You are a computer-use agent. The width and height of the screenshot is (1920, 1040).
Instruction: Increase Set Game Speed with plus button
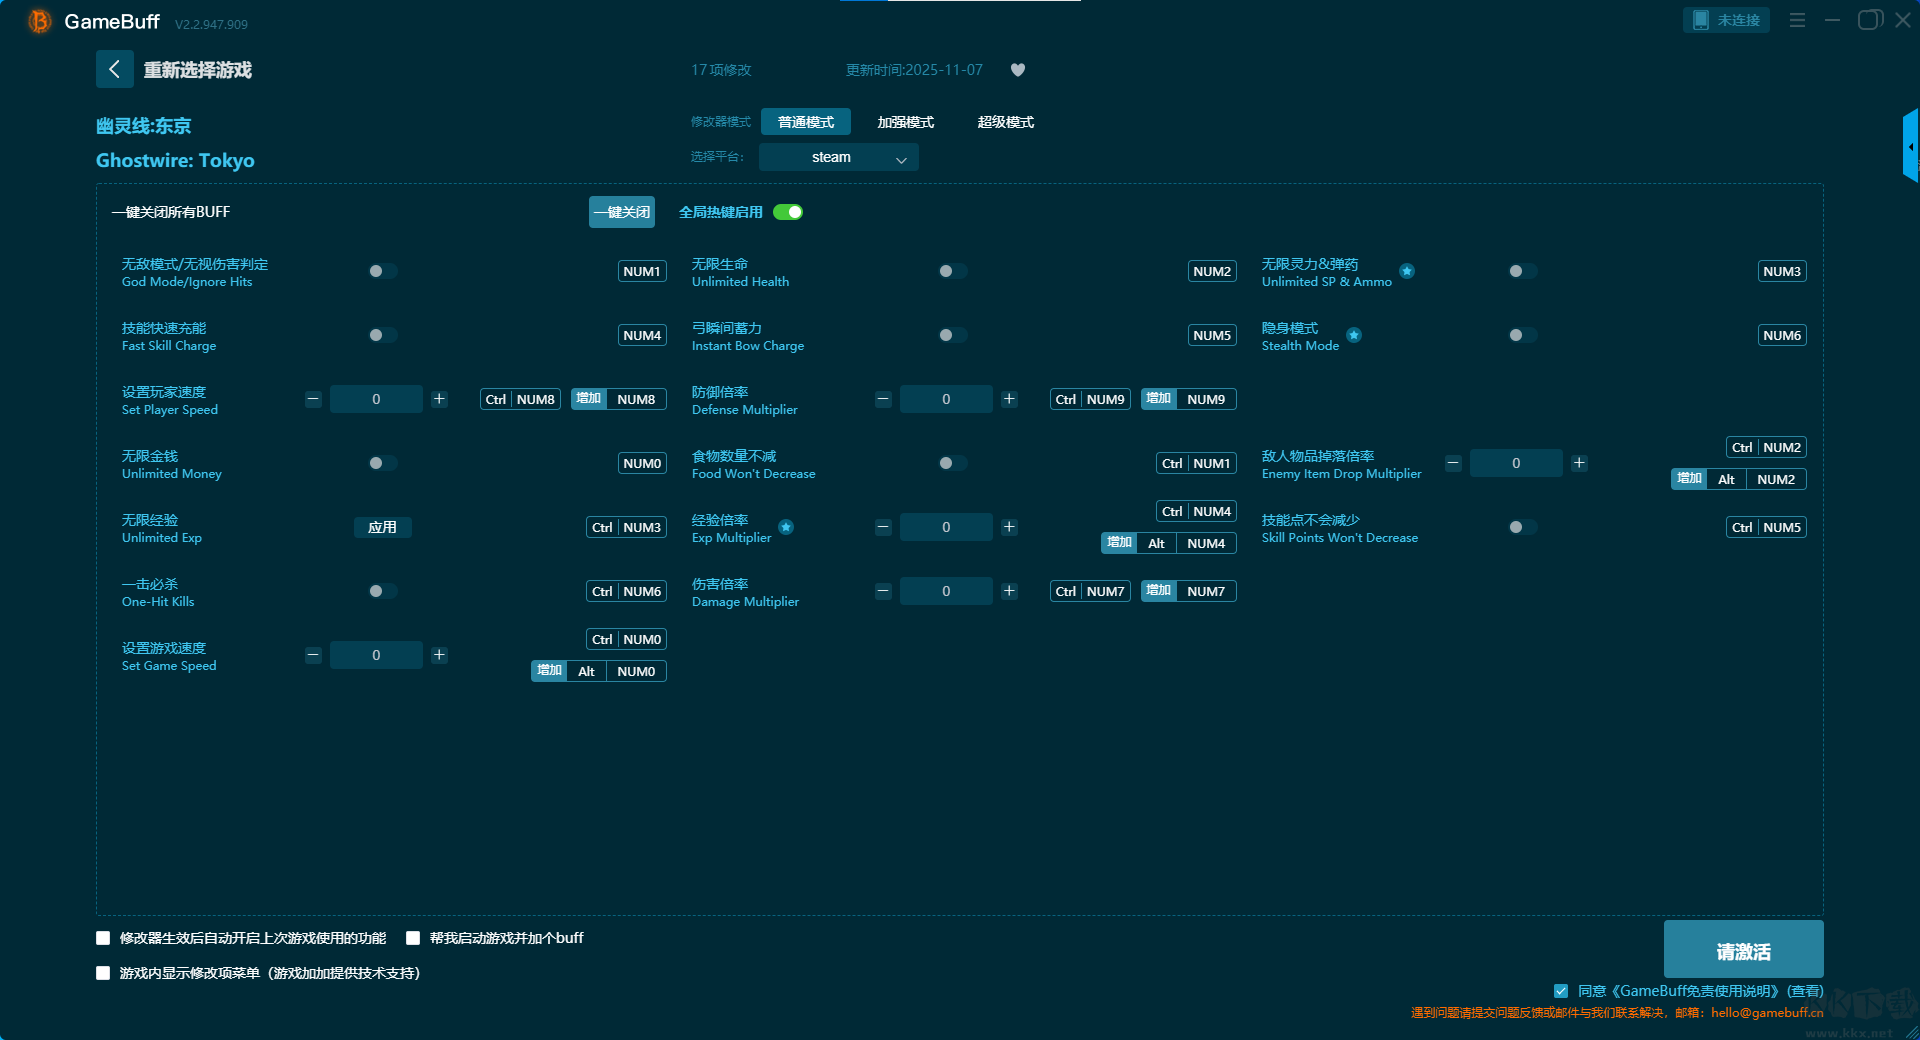pos(439,655)
